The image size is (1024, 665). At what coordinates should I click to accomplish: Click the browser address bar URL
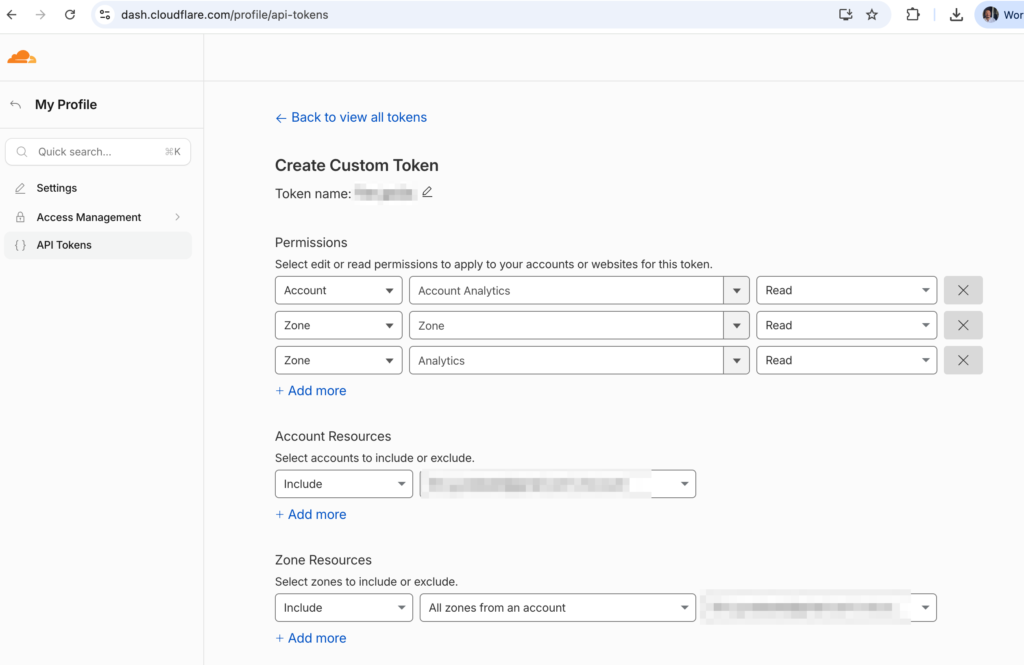pyautogui.click(x=225, y=14)
